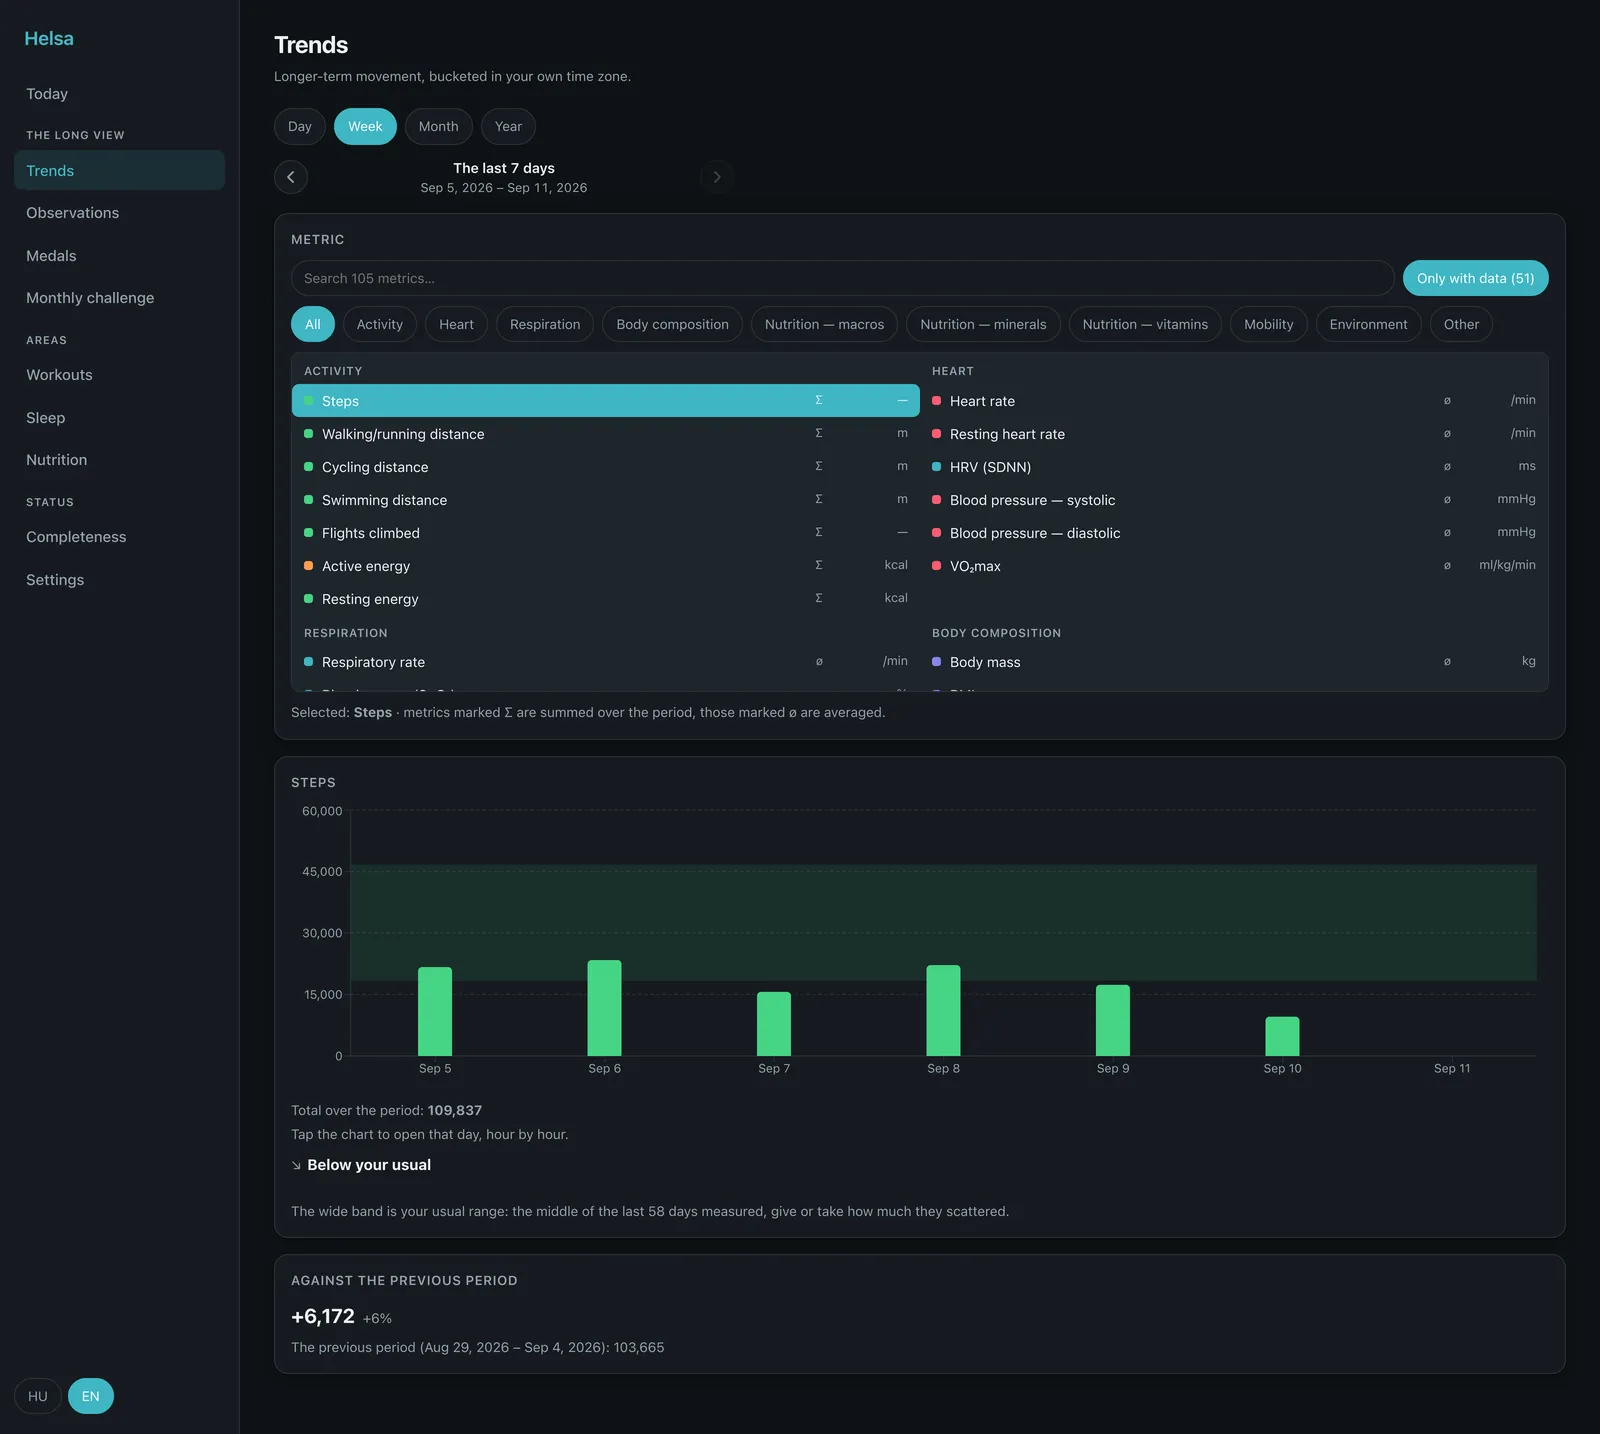Select the HRV (SDNN) metric
This screenshot has height=1434, width=1600.
[1234, 467]
